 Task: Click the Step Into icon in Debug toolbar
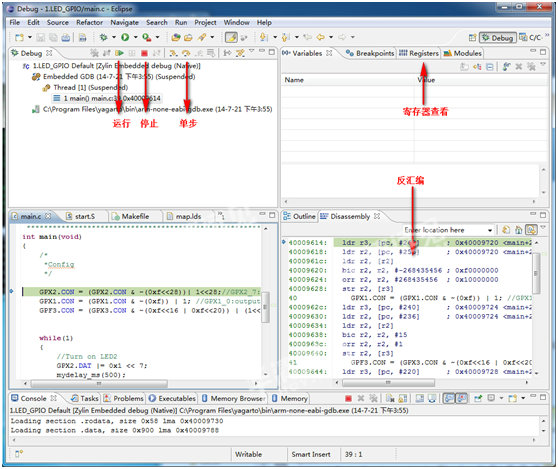(173, 53)
